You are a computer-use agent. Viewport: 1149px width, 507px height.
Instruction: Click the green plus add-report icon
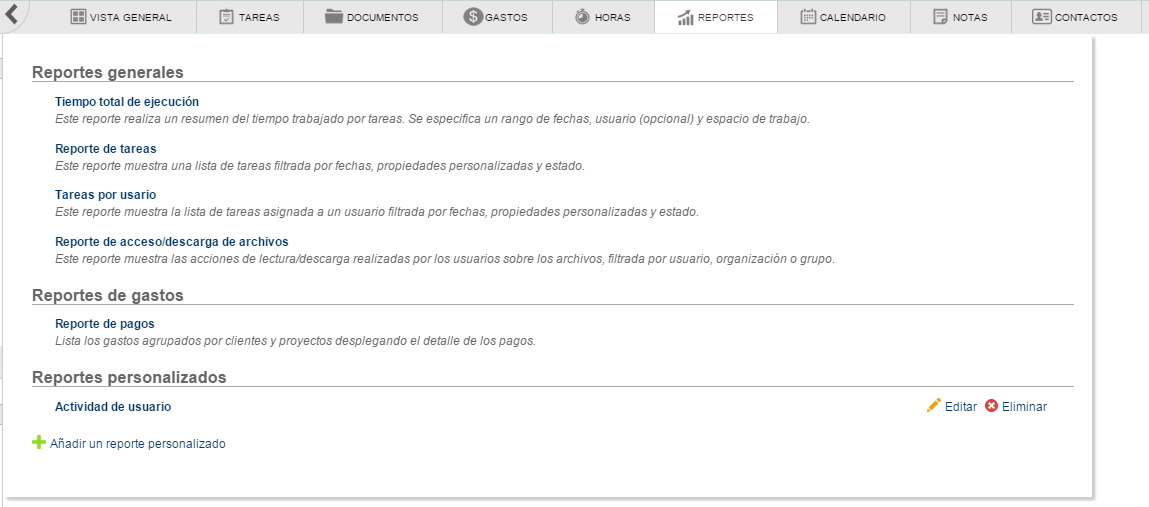tap(39, 442)
